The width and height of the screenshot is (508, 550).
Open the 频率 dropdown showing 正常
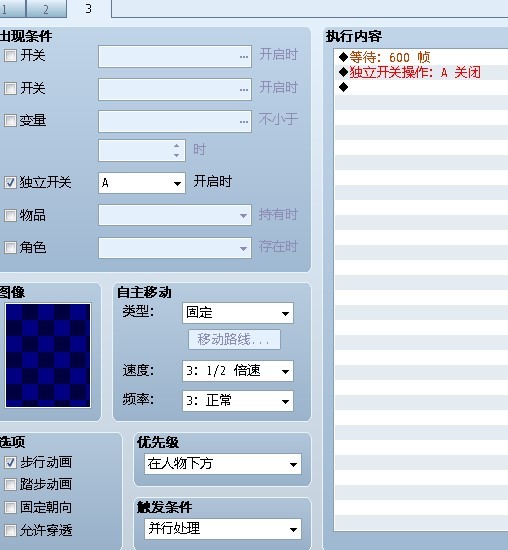pyautogui.click(x=238, y=401)
